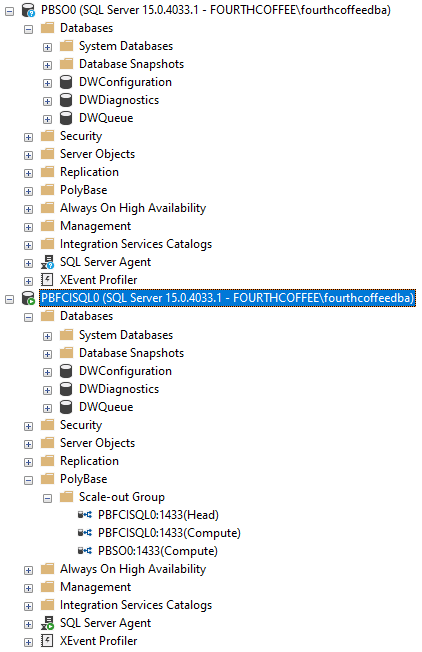Image resolution: width=422 pixels, height=652 pixels.
Task: Click Databases folder icon under PBSO0
Action: [47, 27]
